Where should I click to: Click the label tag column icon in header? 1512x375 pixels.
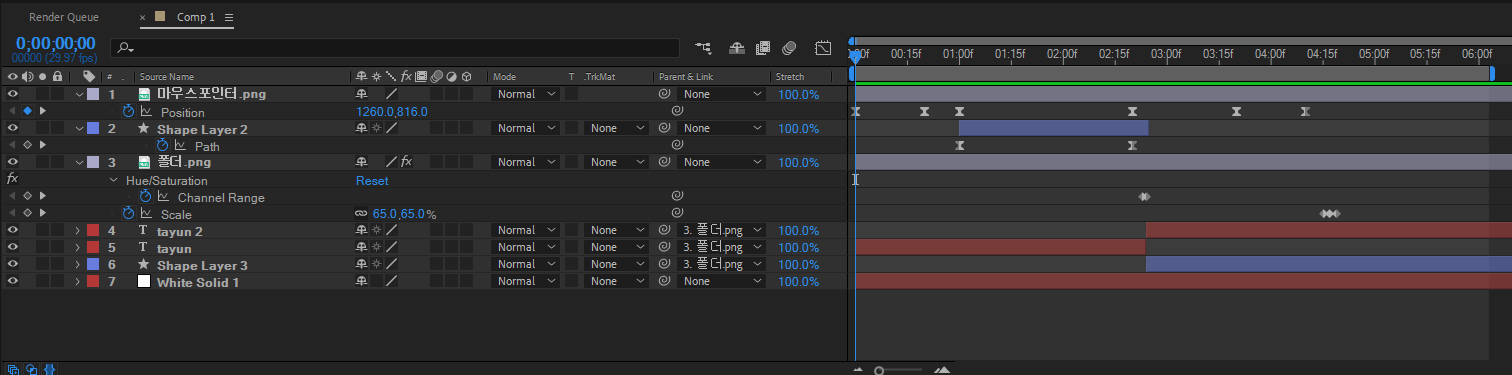tap(89, 76)
